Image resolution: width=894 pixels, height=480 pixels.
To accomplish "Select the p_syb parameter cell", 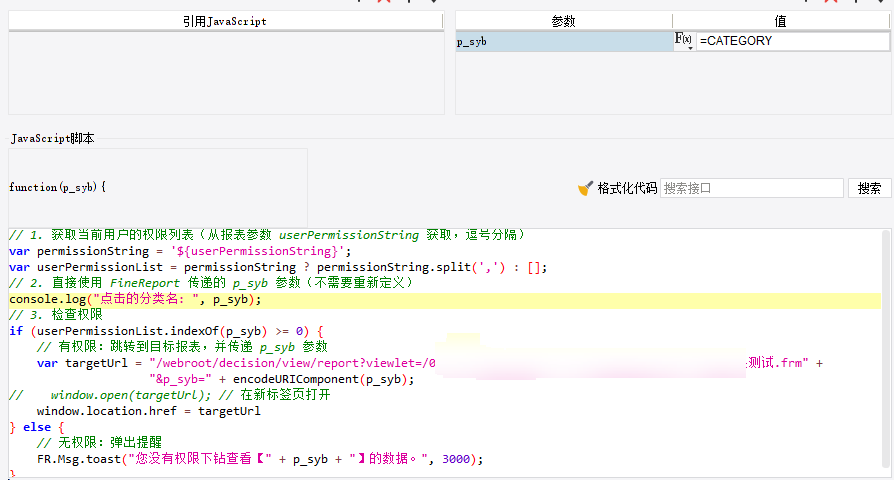I will (564, 41).
